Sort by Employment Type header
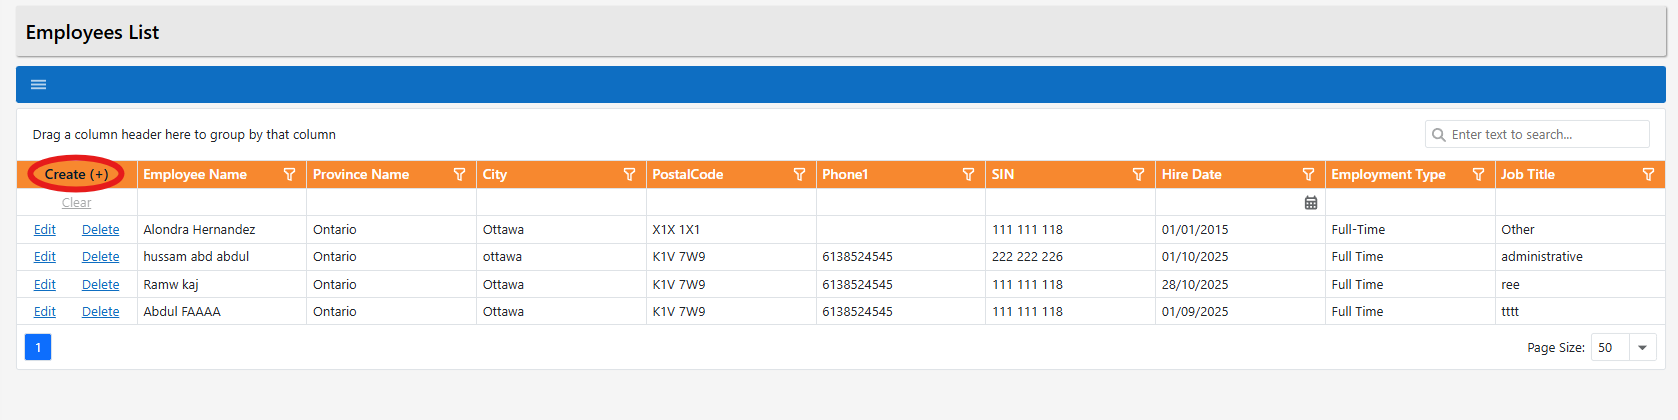Screen dimensions: 1678x420 pyautogui.click(x=1389, y=174)
